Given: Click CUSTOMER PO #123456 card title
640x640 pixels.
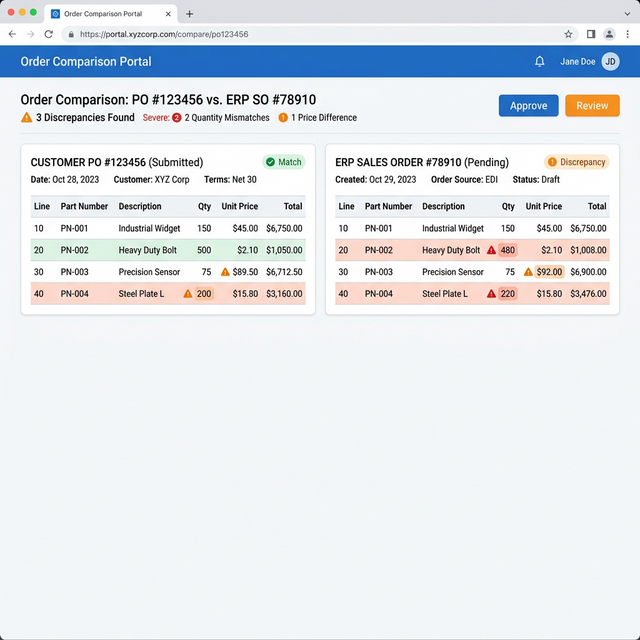Looking at the screenshot, I should point(117,162).
